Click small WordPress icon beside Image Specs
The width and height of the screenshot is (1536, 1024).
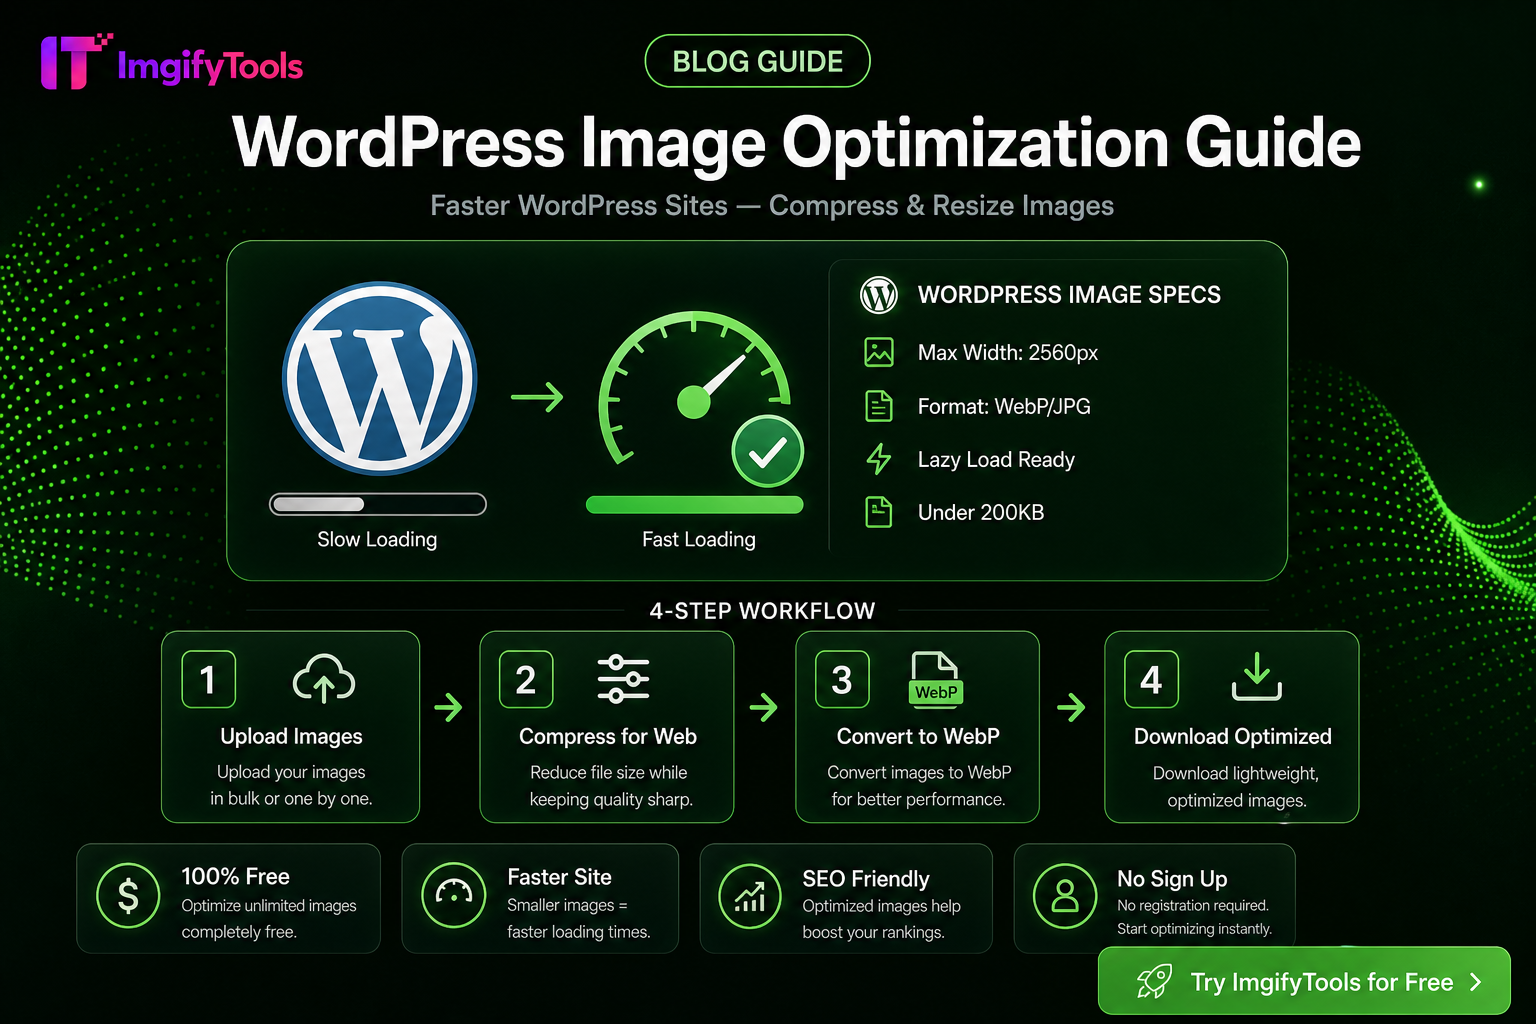click(x=879, y=295)
